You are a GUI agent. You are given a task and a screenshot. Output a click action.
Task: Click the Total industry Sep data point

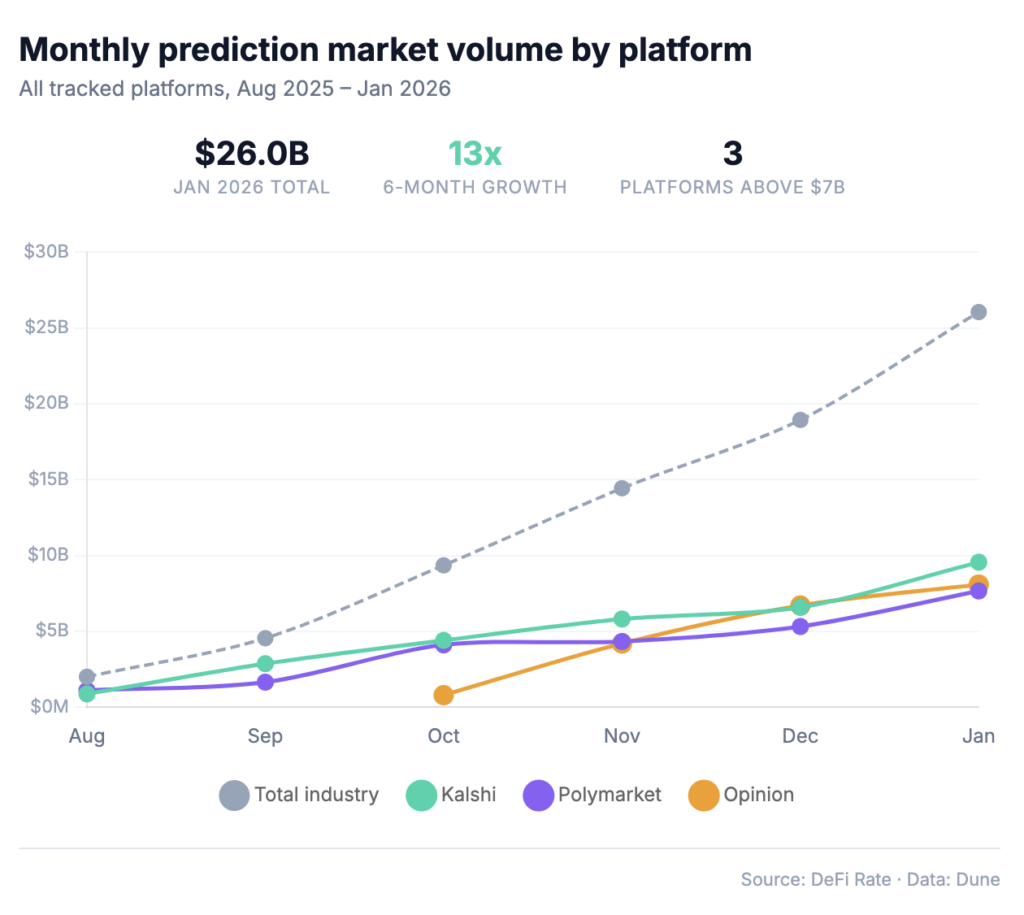265,638
